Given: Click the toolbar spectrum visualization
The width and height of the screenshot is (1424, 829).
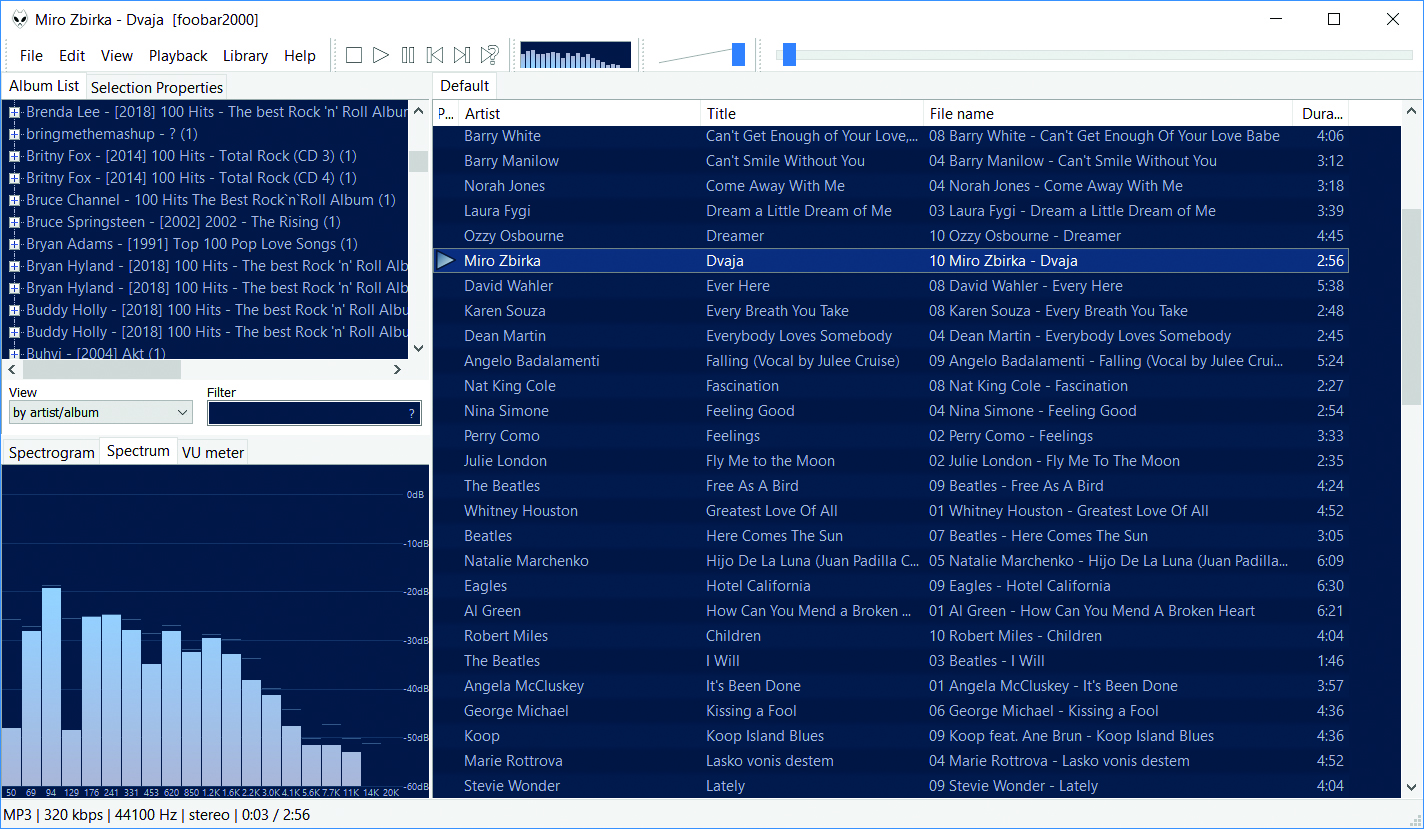Looking at the screenshot, I should pos(576,55).
